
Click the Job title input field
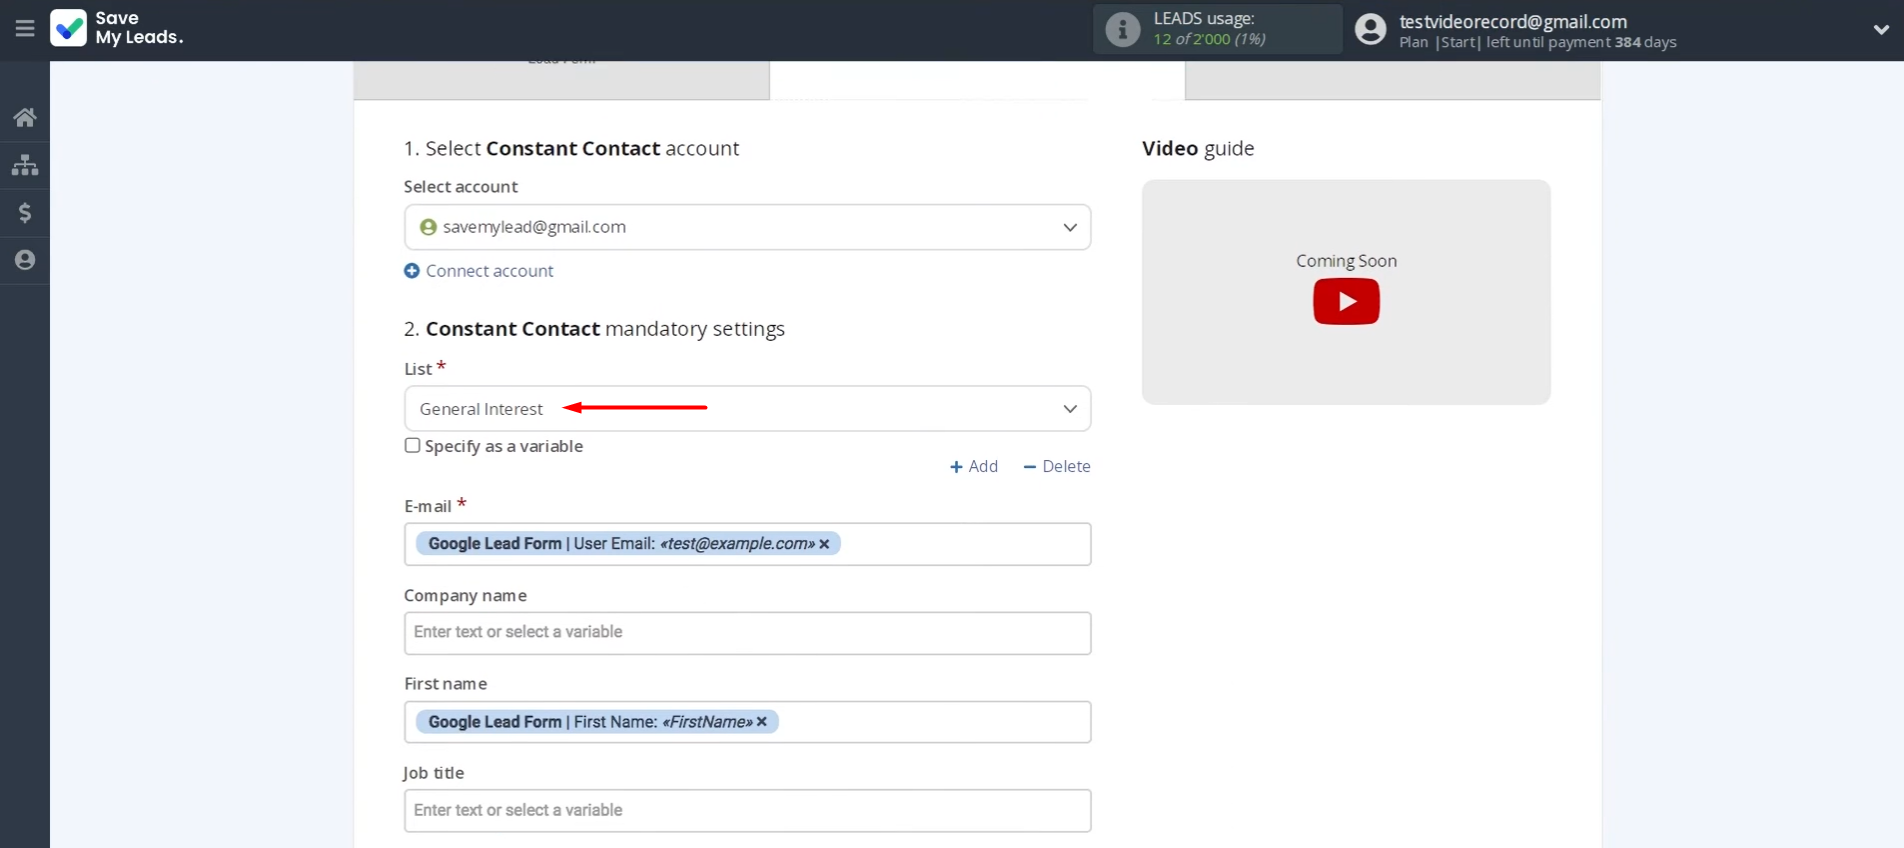click(747, 811)
